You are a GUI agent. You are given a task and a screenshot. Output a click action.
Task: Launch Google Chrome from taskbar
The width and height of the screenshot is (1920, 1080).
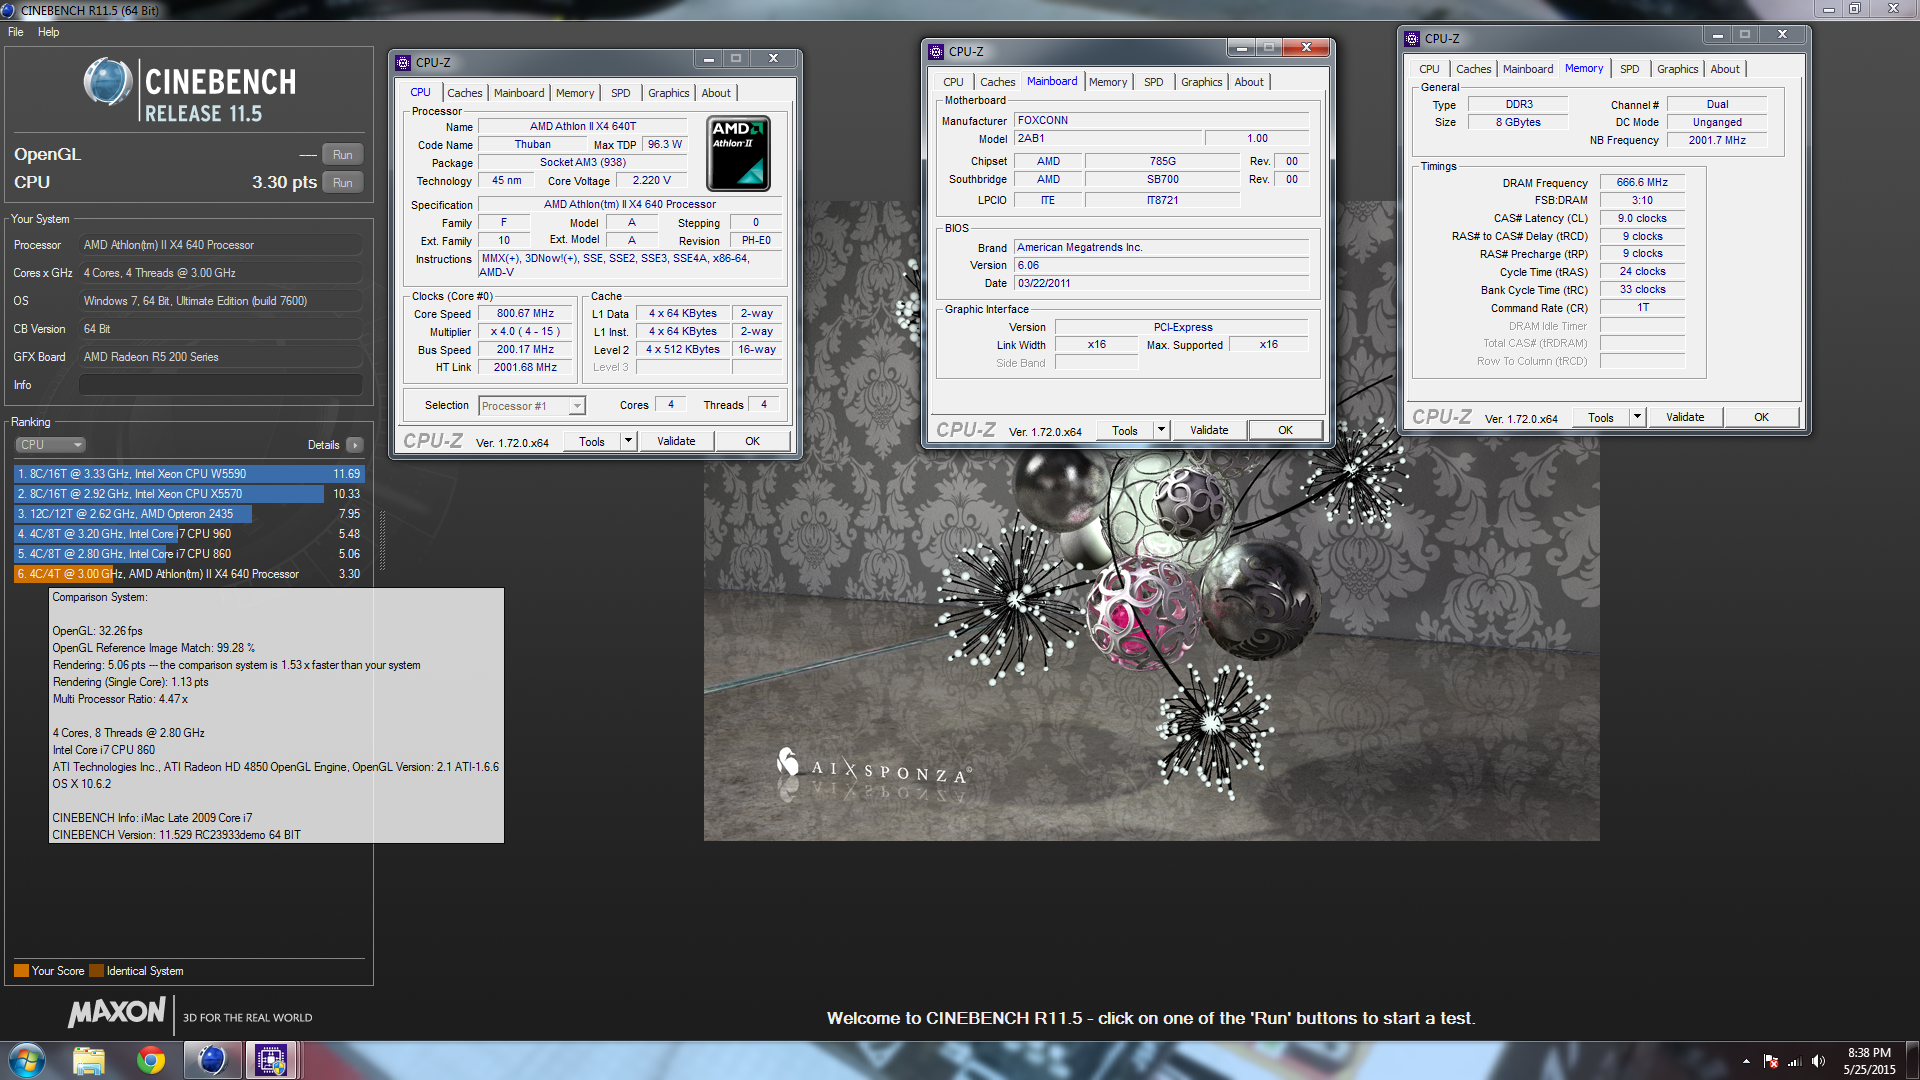151,1060
